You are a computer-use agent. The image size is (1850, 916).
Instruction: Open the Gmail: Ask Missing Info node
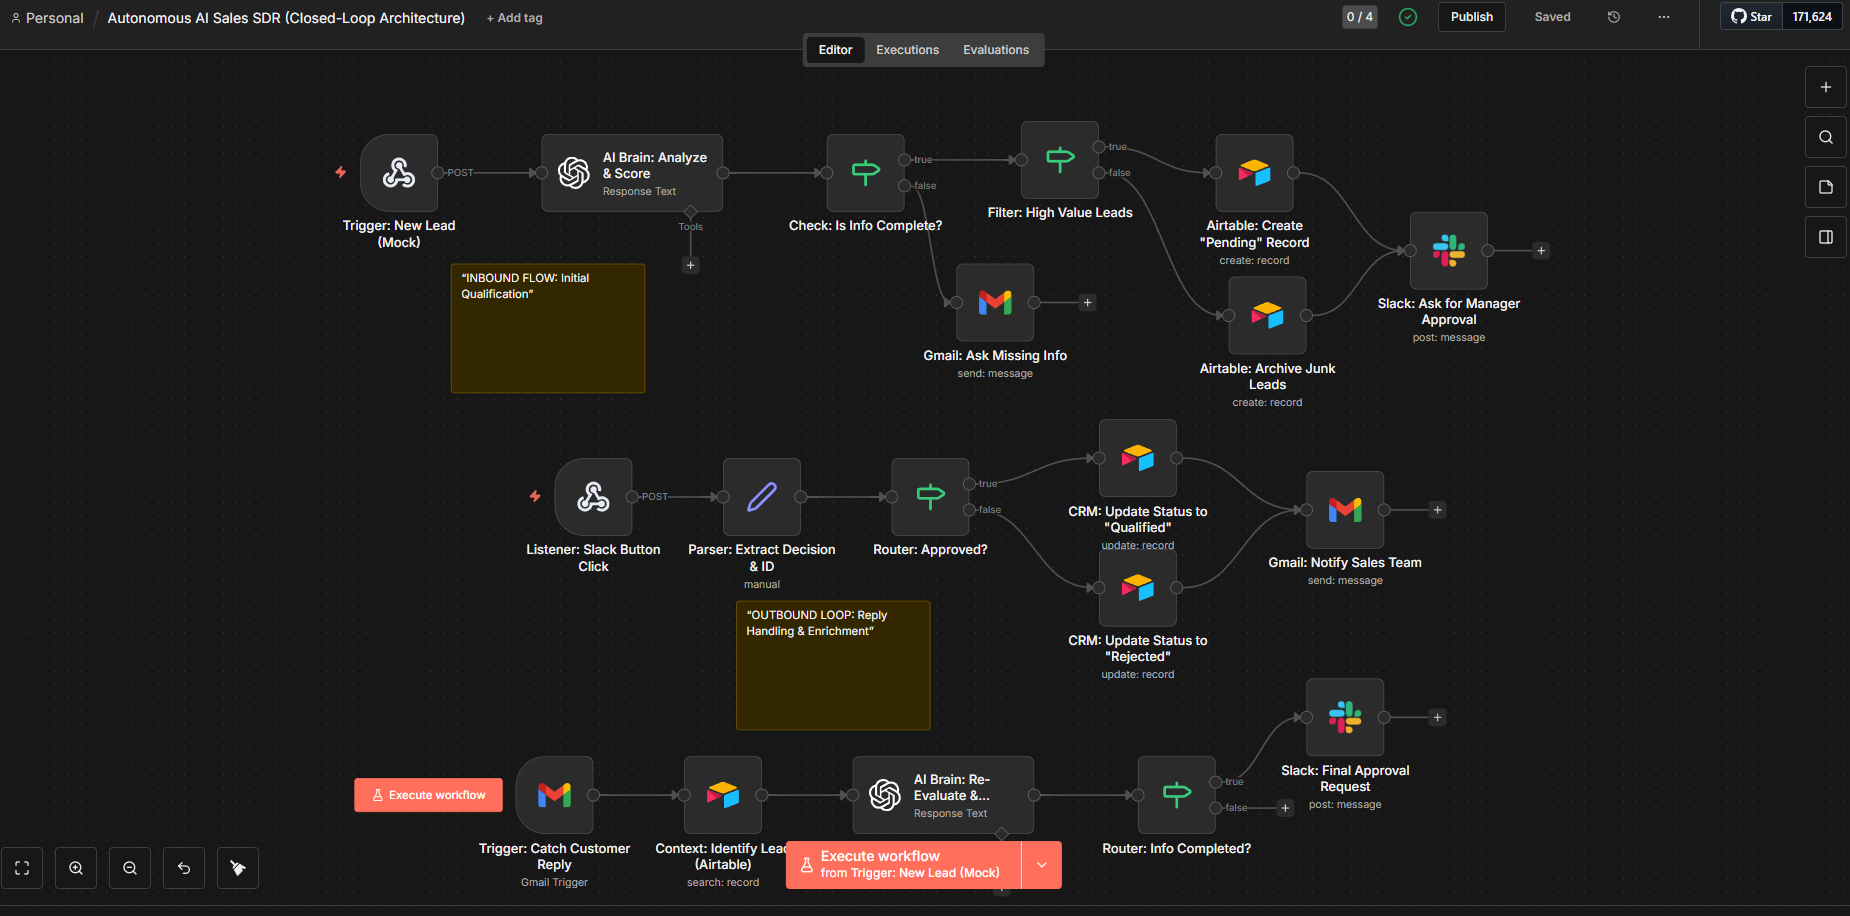pos(995,302)
